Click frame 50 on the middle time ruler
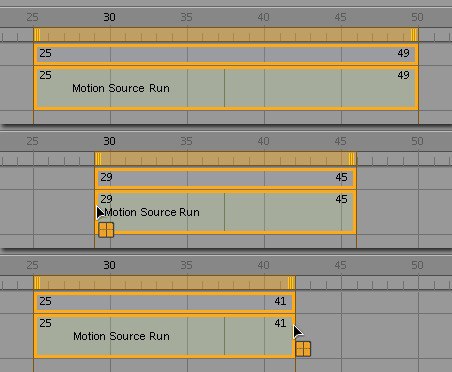Viewport: 452px width, 372px height. tap(417, 141)
